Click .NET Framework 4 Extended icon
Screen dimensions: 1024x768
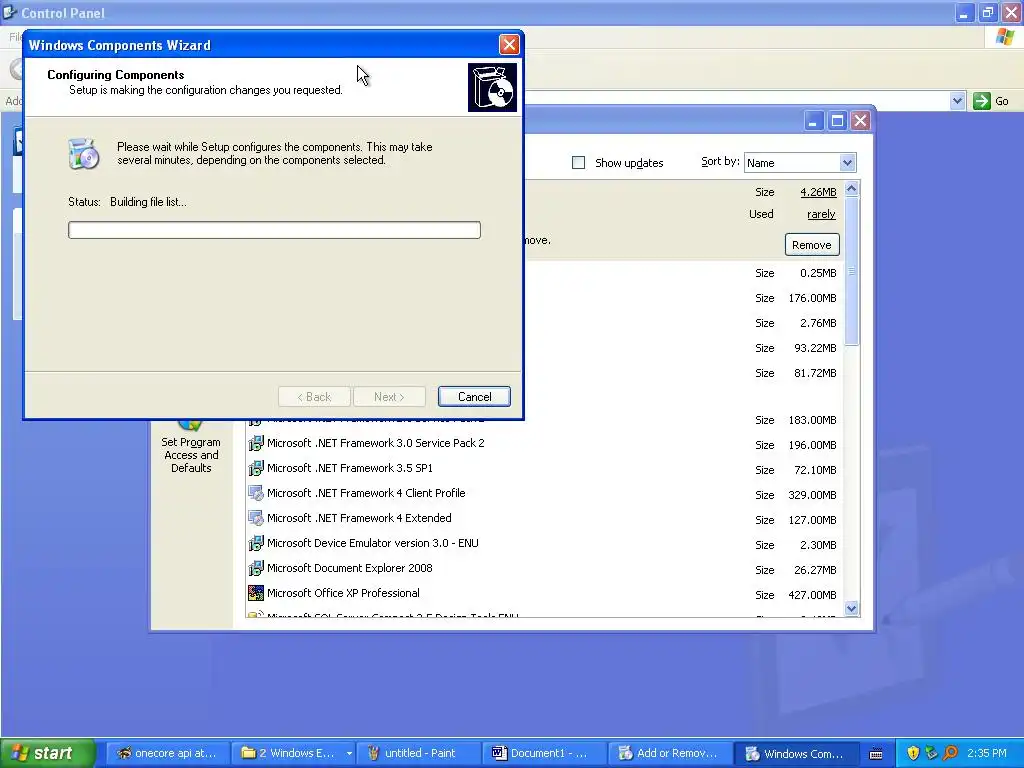(256, 519)
